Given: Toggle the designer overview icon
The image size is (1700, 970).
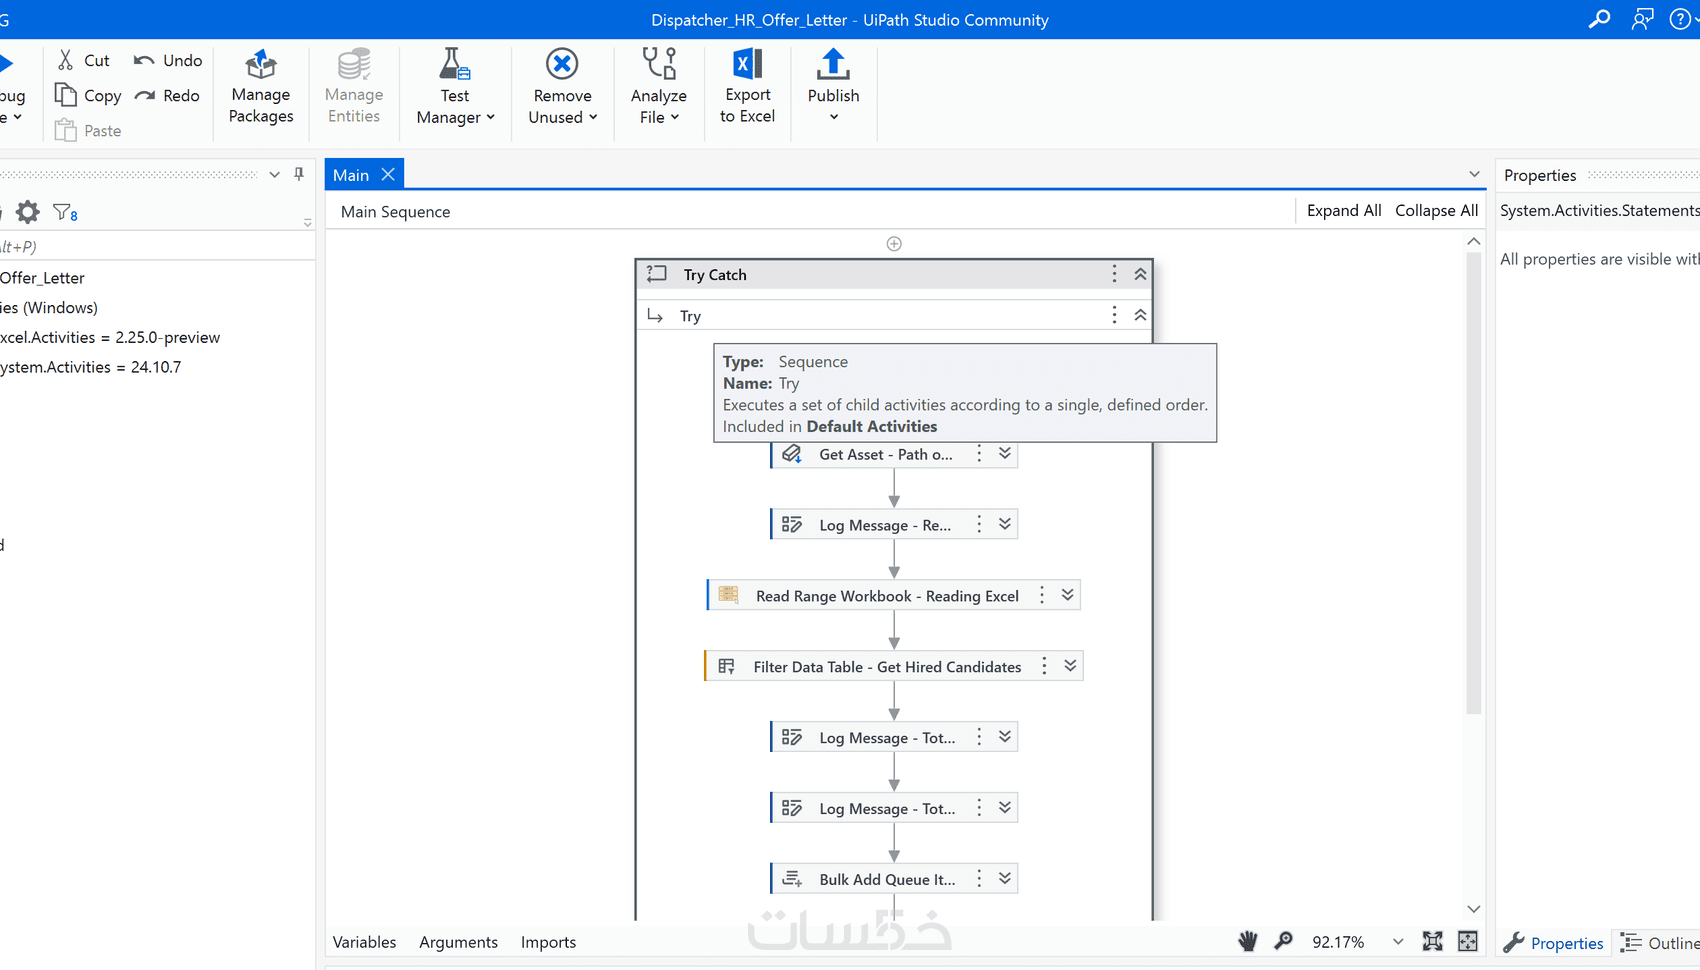Looking at the screenshot, I should click(1467, 941).
